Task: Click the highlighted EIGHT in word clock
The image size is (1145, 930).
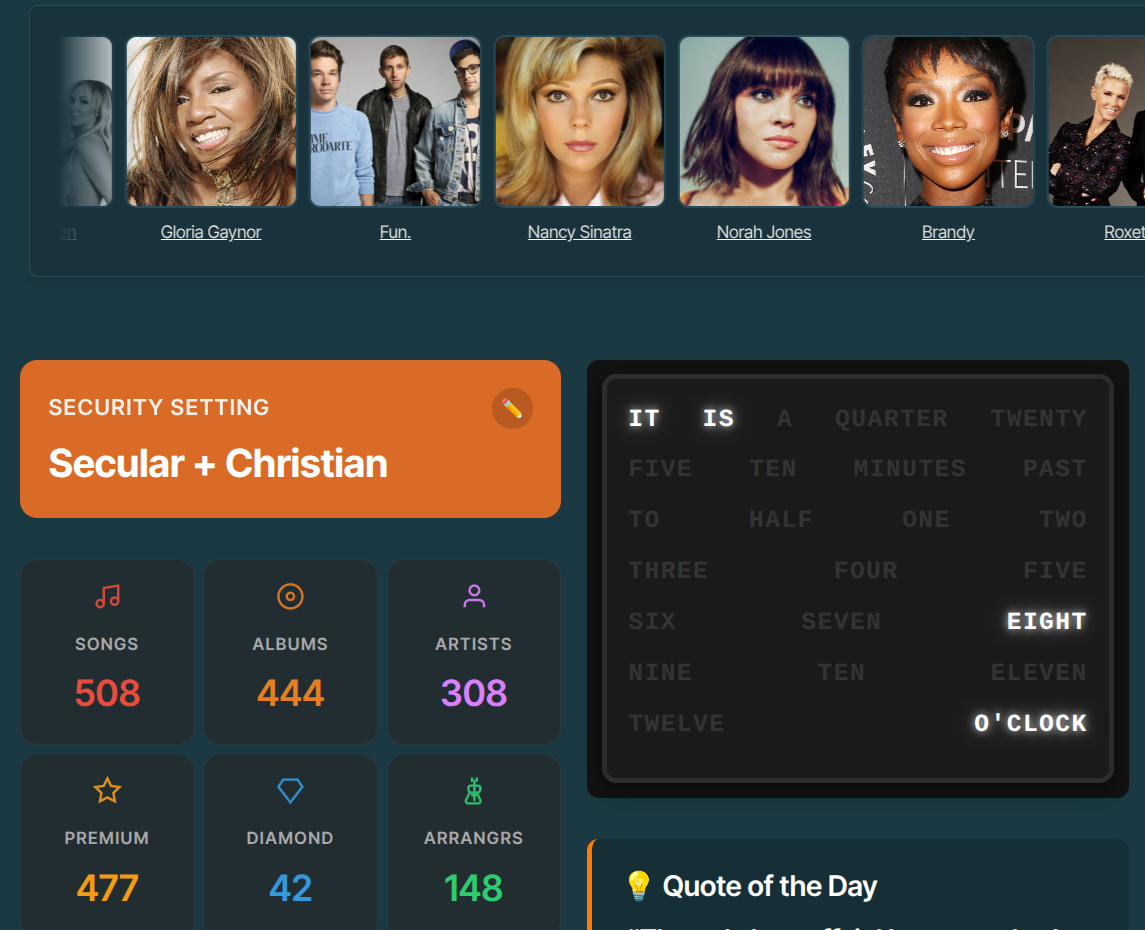Action: [1046, 621]
